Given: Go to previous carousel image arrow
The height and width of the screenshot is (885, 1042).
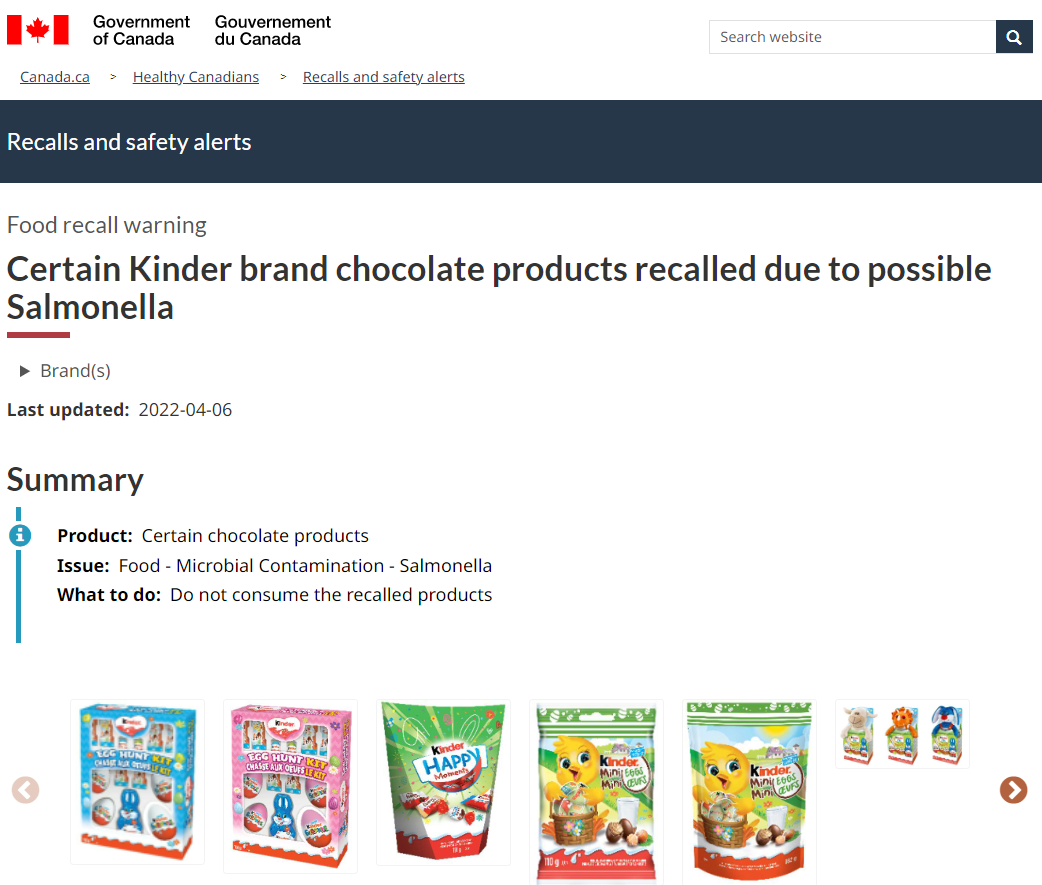Looking at the screenshot, I should [25, 790].
